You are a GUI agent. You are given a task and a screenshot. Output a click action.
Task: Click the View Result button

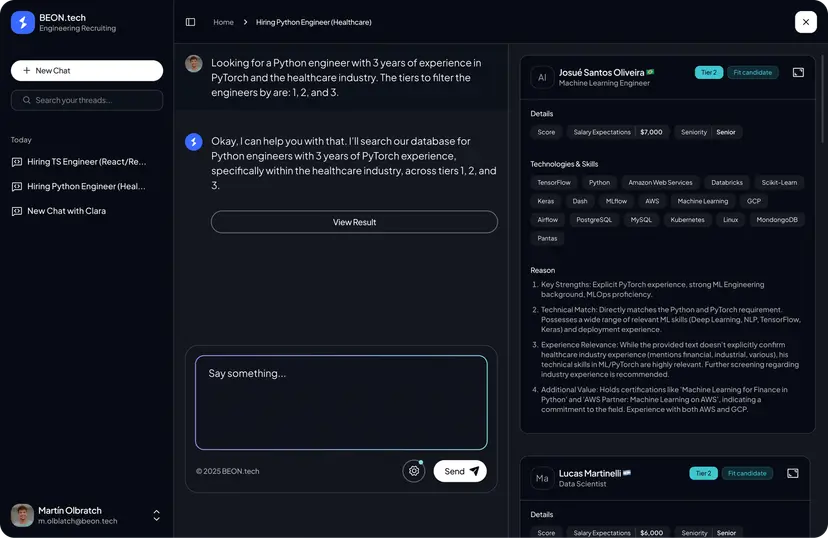tap(354, 222)
